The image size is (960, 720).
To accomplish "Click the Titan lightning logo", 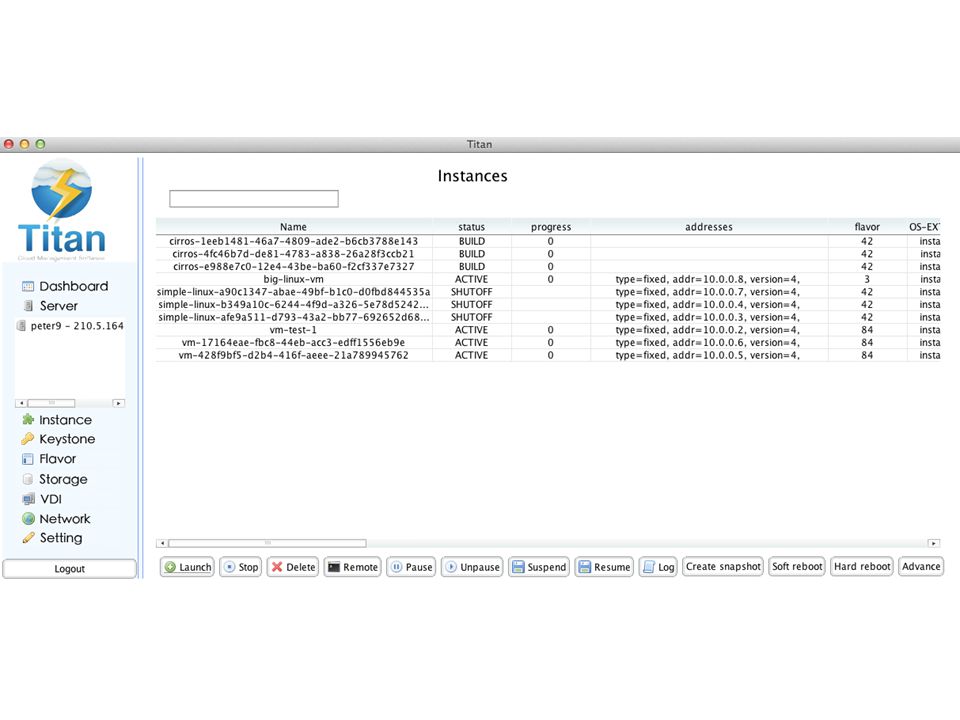I will tap(61, 189).
